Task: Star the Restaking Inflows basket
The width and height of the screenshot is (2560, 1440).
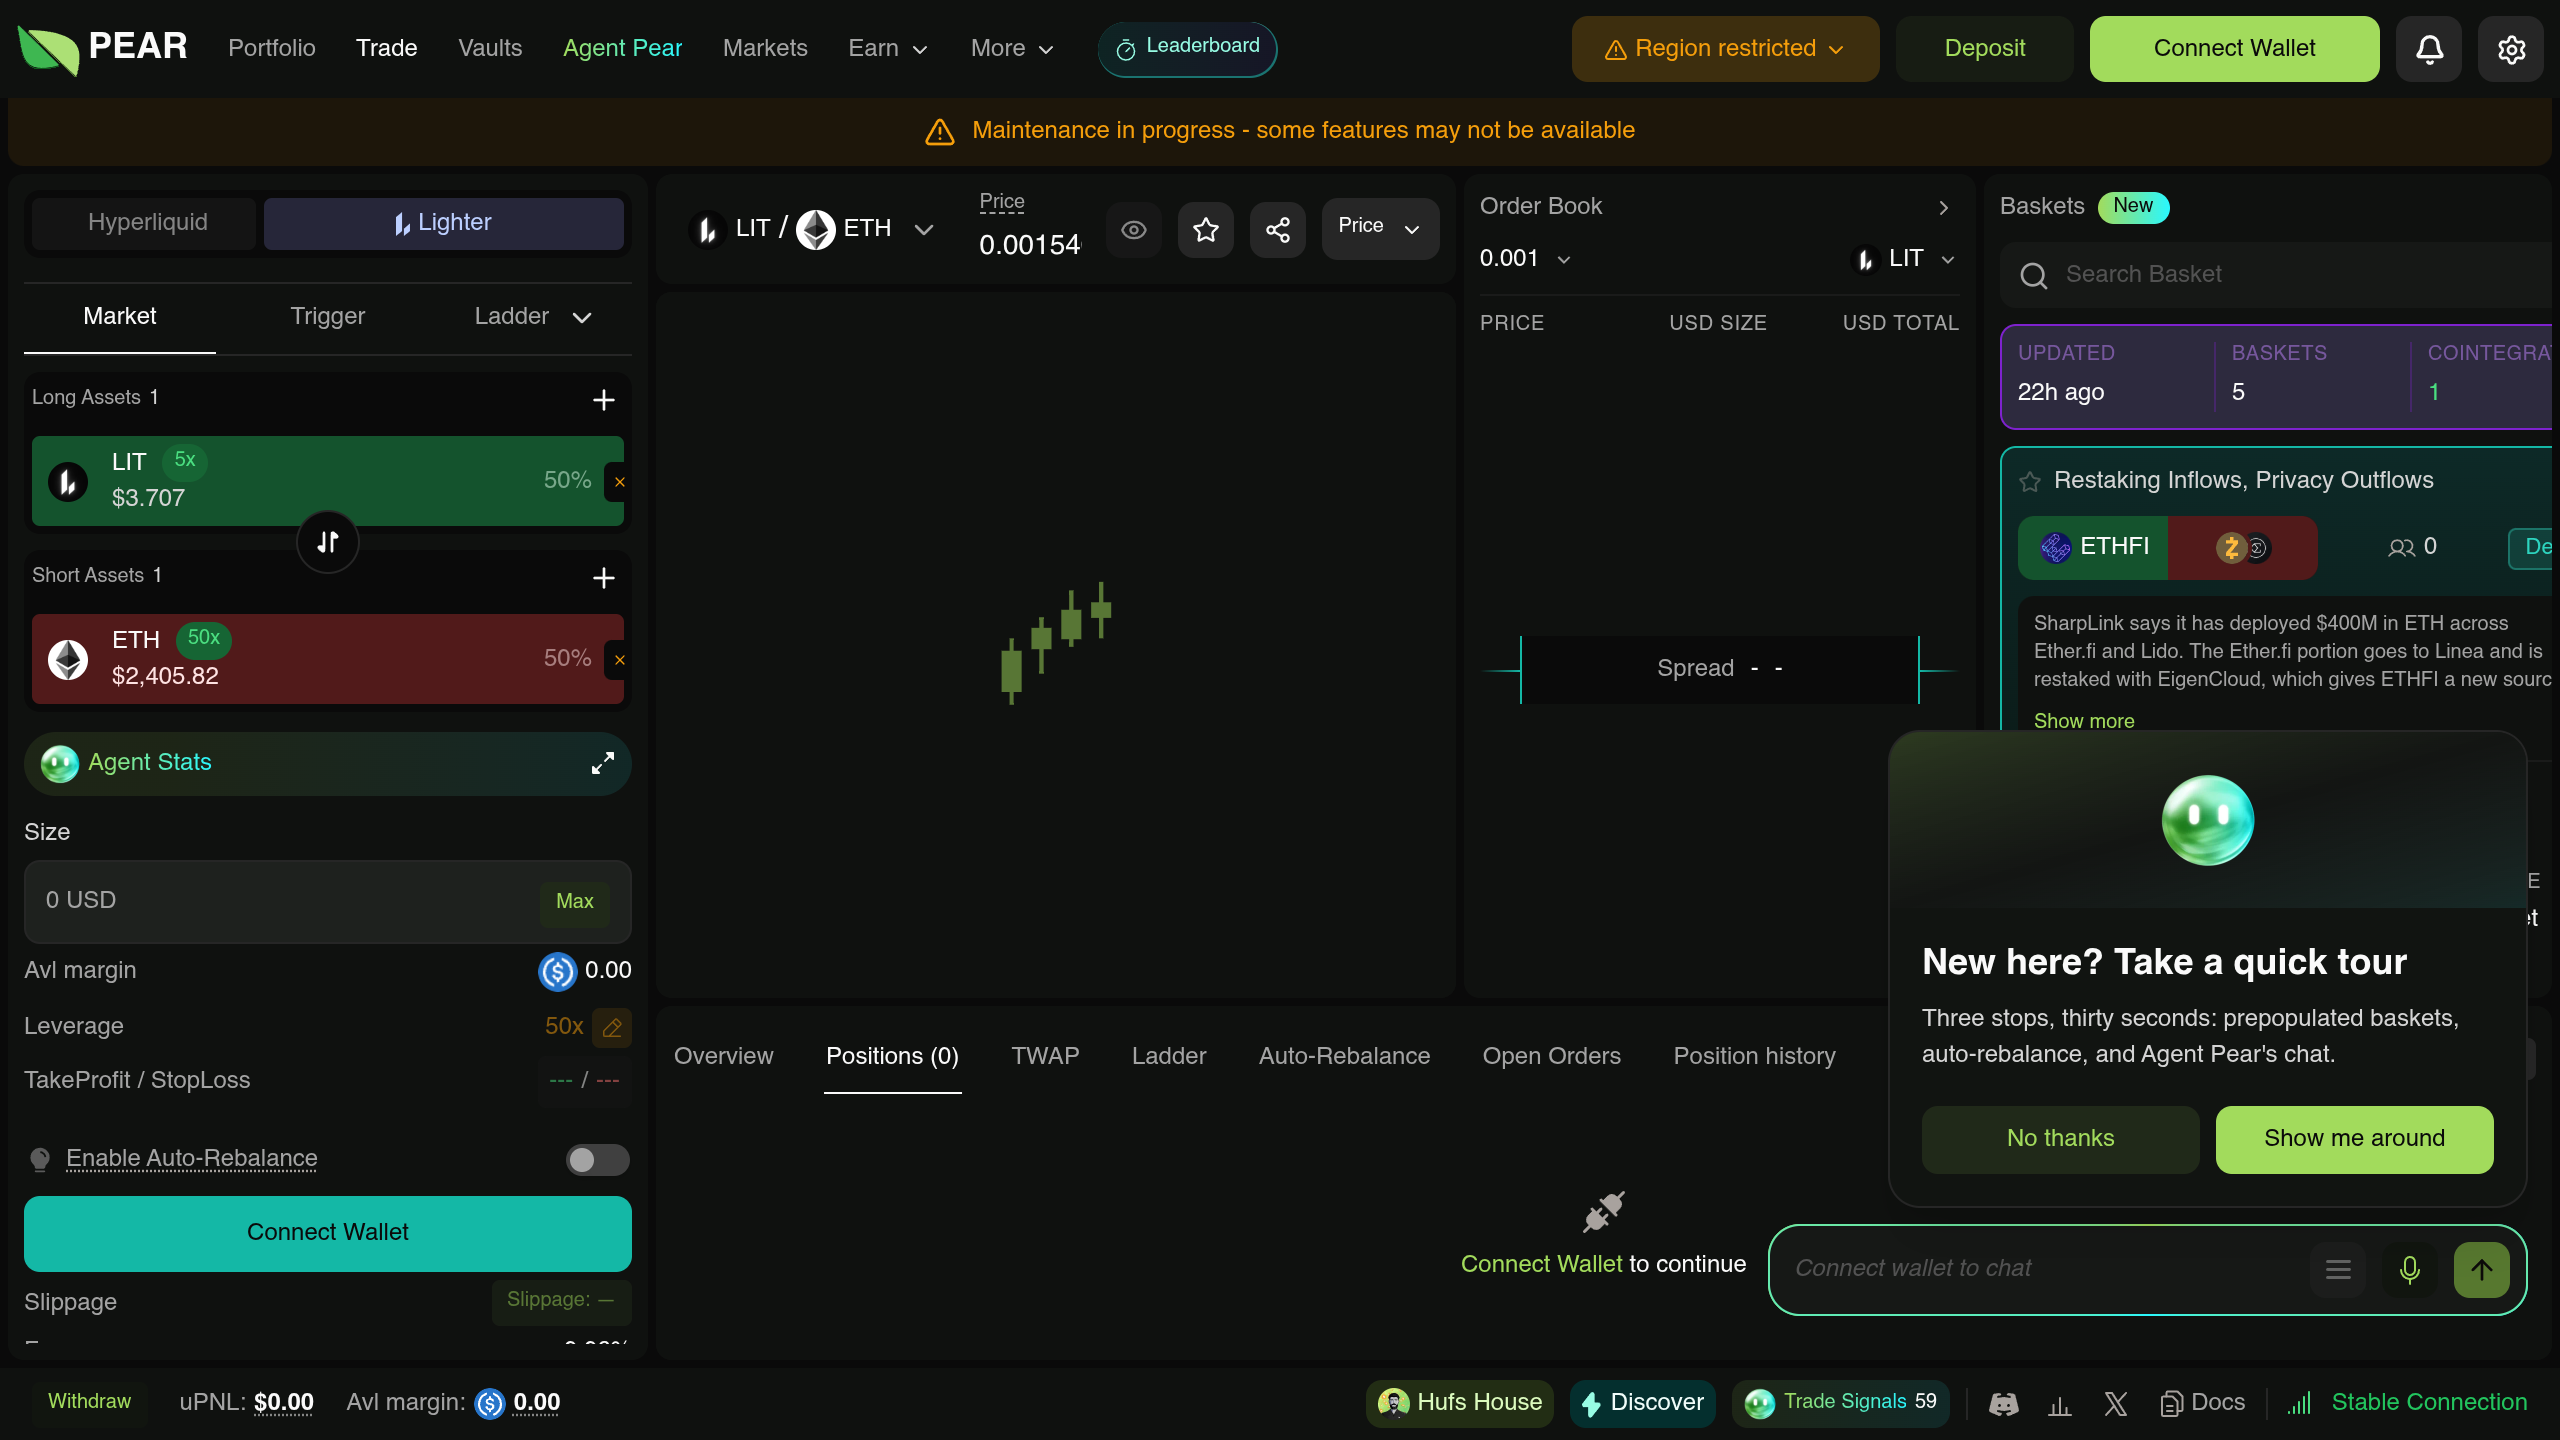Action: pyautogui.click(x=2029, y=482)
